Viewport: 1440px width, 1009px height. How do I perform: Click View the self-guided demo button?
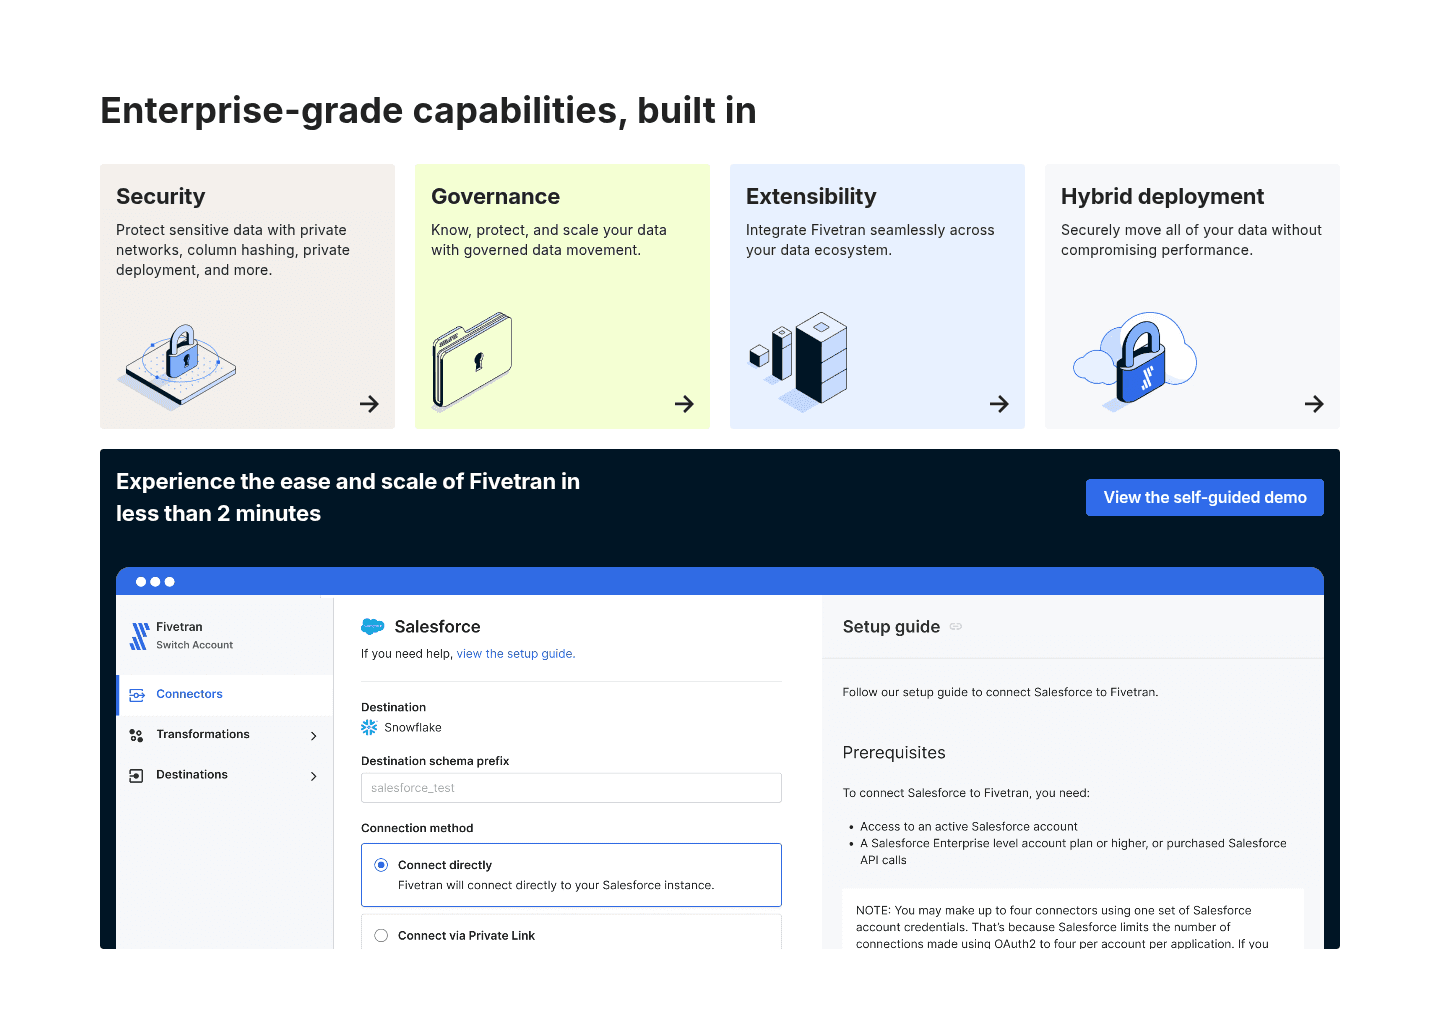[1205, 498]
